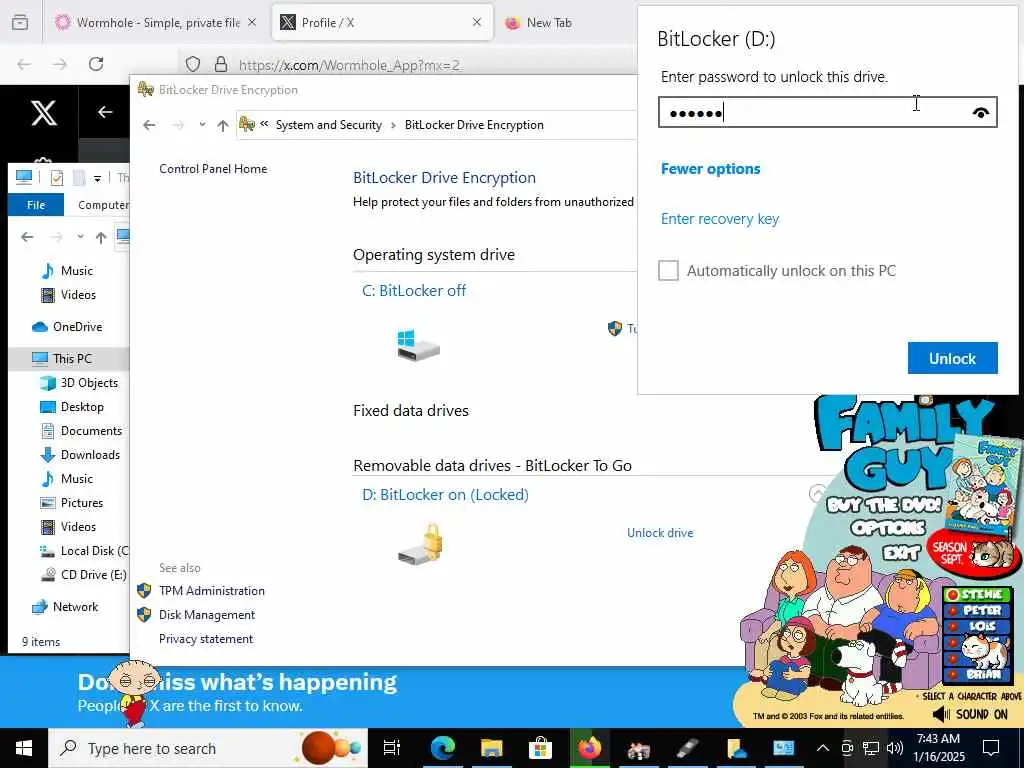Open Microsoft Store from taskbar

tap(540, 748)
